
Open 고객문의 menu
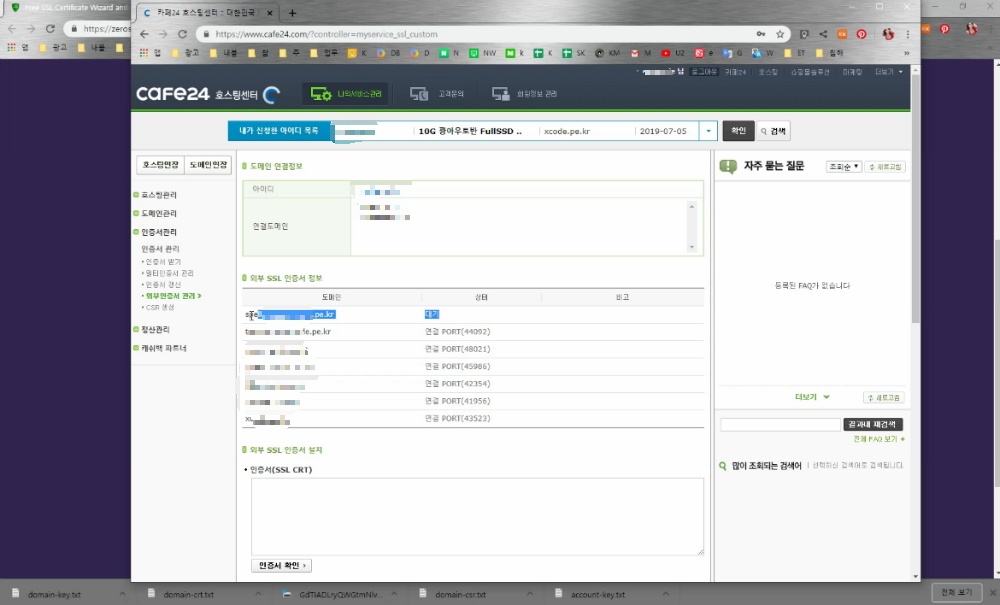pos(437,94)
